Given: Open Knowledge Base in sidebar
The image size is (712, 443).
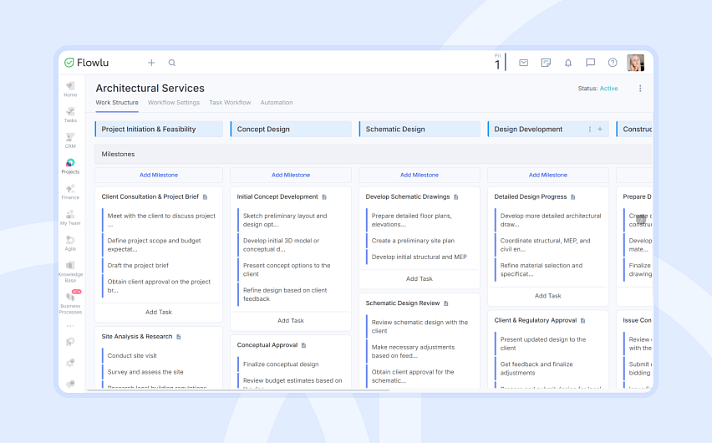Looking at the screenshot, I should (70, 271).
